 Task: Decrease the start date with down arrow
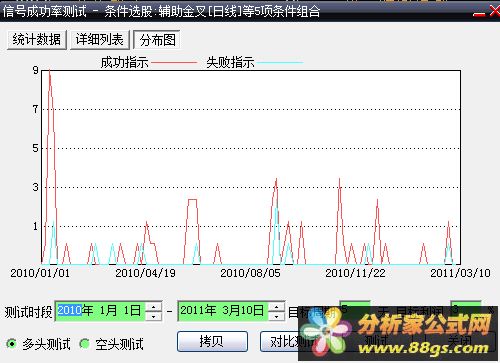click(154, 316)
